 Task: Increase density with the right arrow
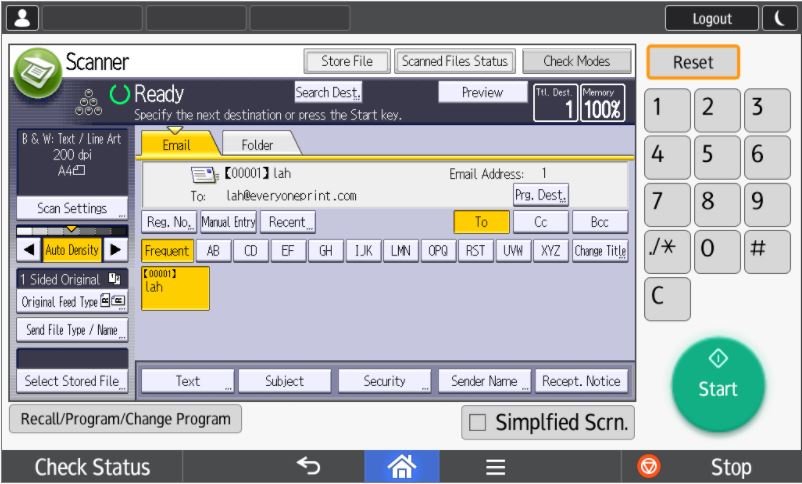coord(117,250)
